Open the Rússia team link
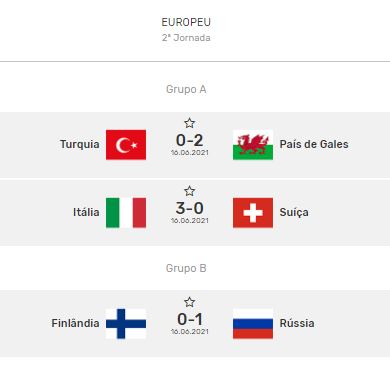Viewport: 390px width, 386px height. pyautogui.click(x=297, y=323)
